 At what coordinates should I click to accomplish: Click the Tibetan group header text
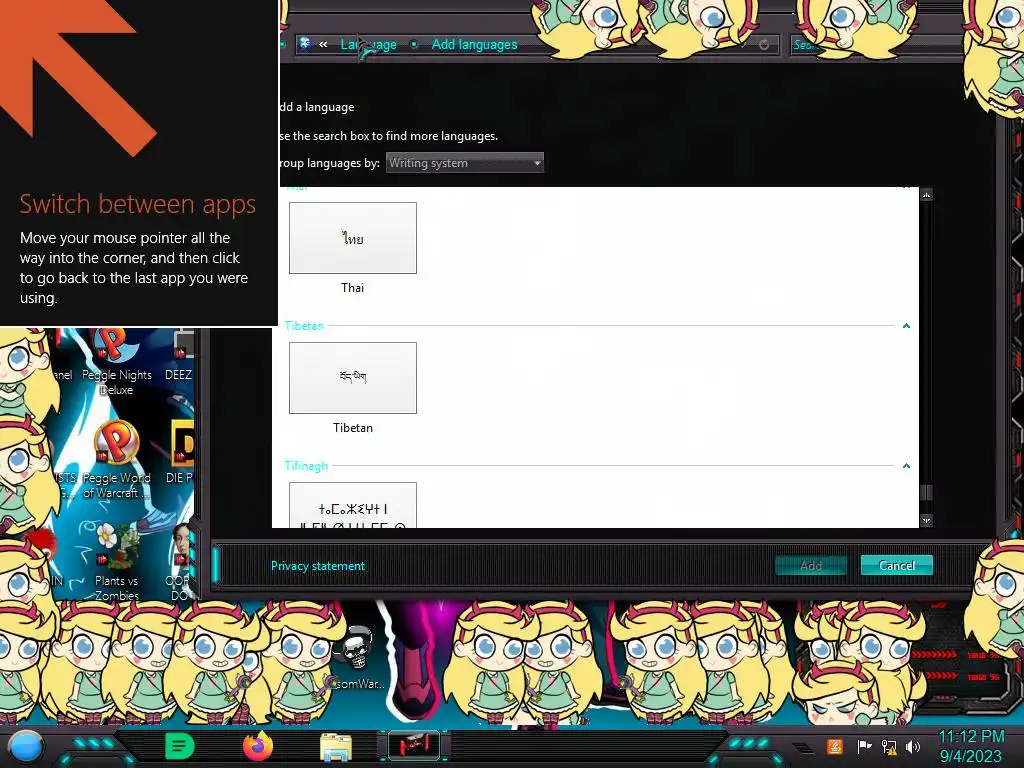click(x=304, y=325)
